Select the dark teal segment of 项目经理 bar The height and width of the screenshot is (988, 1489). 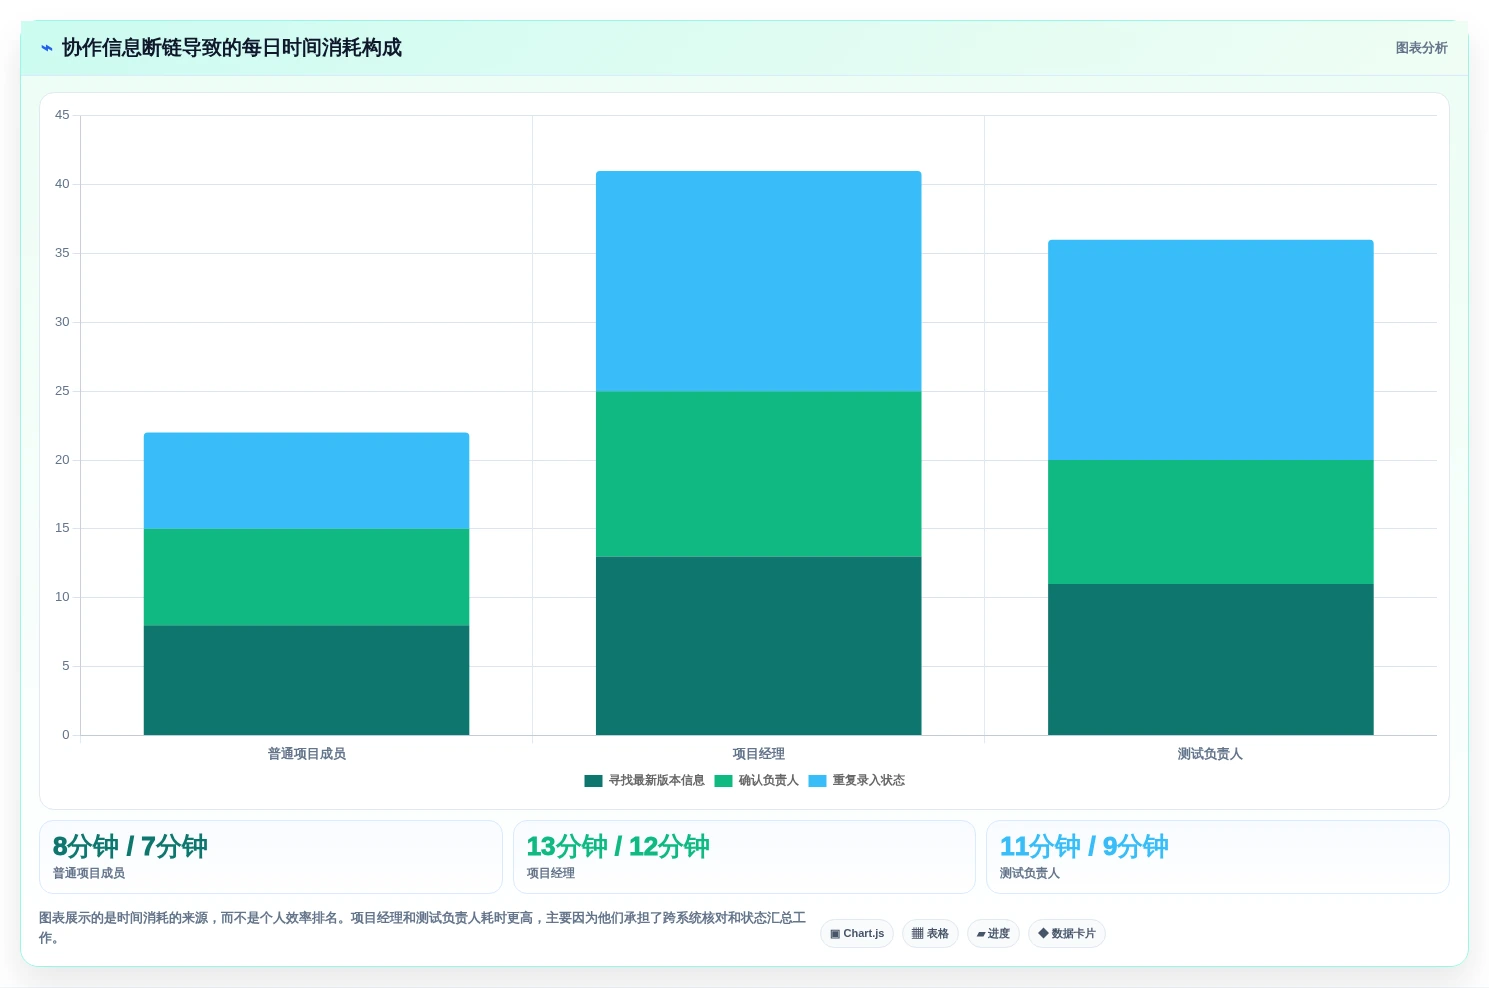coord(758,646)
